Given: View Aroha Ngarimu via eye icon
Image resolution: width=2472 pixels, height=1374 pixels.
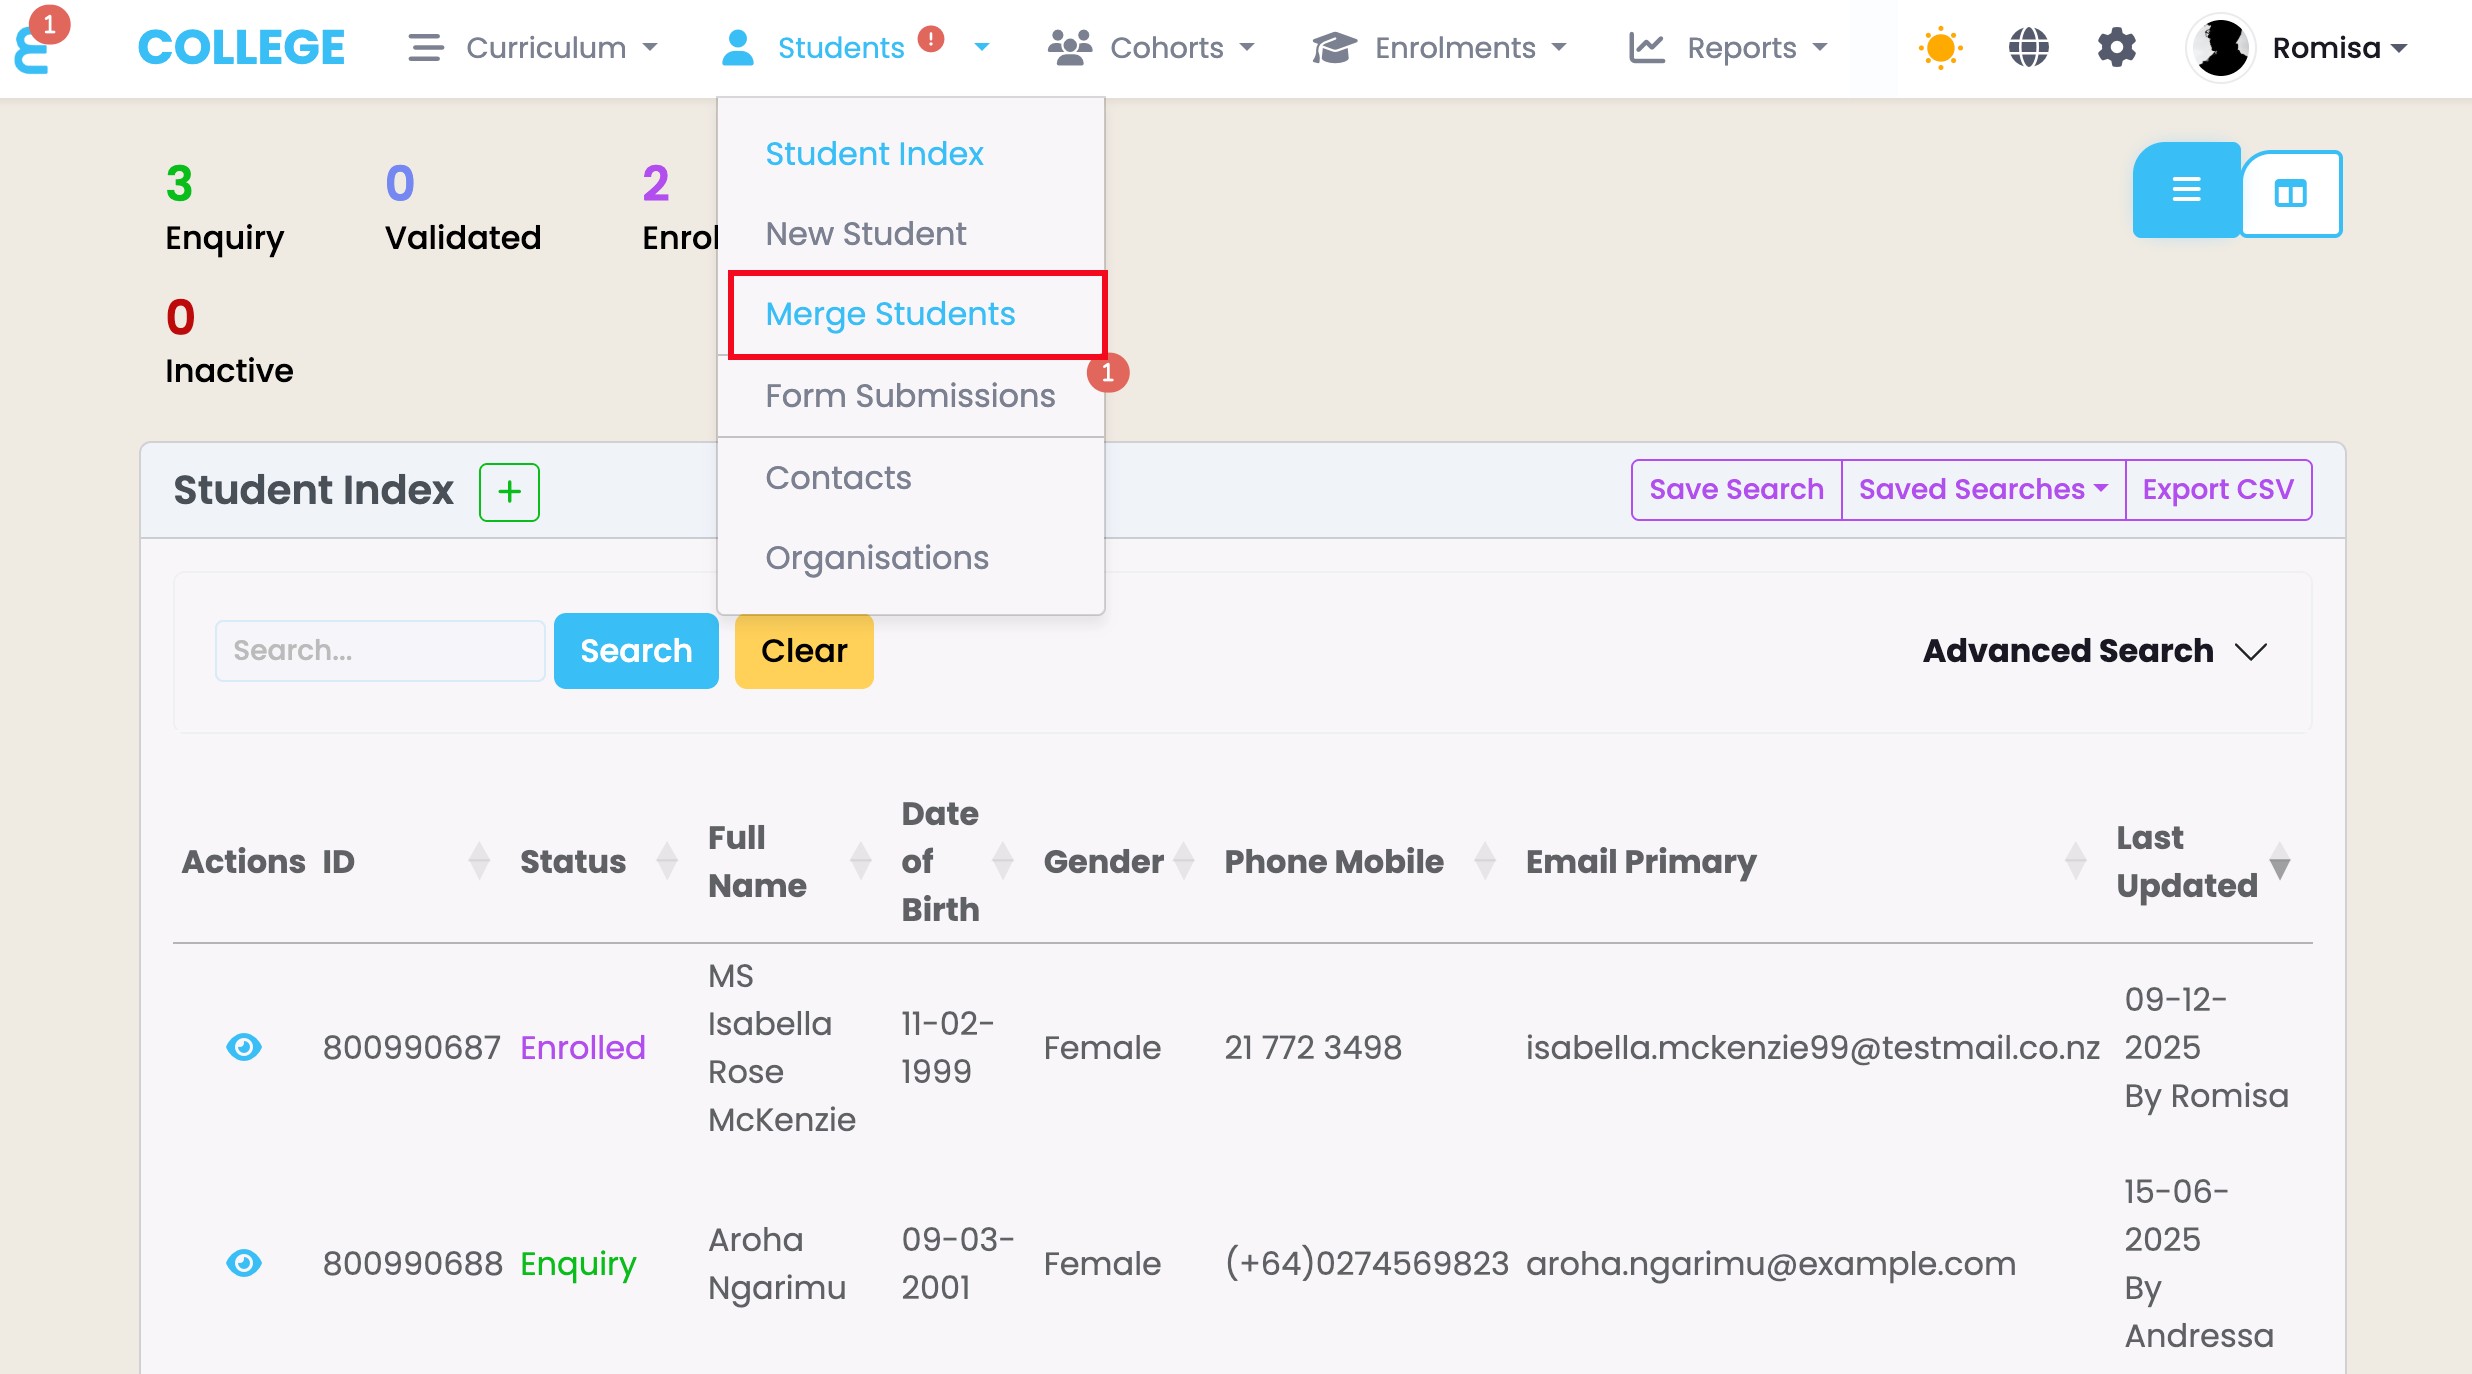Looking at the screenshot, I should 244,1263.
